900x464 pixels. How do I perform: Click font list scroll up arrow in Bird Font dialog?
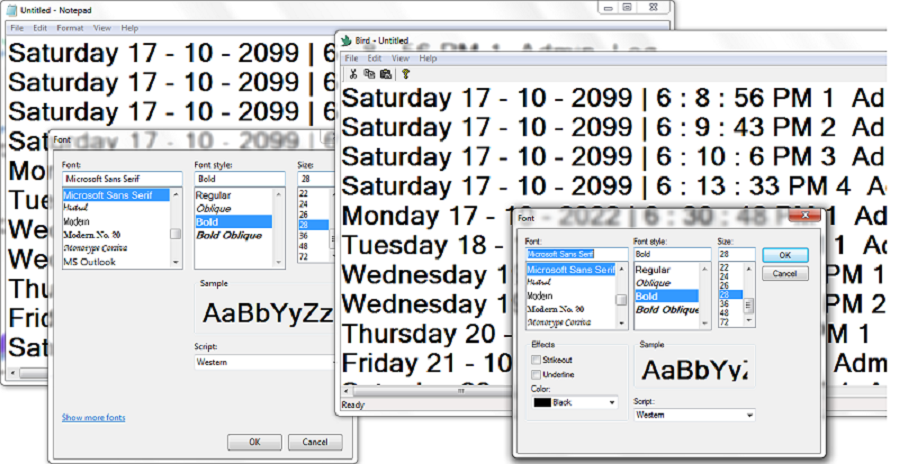tap(622, 269)
